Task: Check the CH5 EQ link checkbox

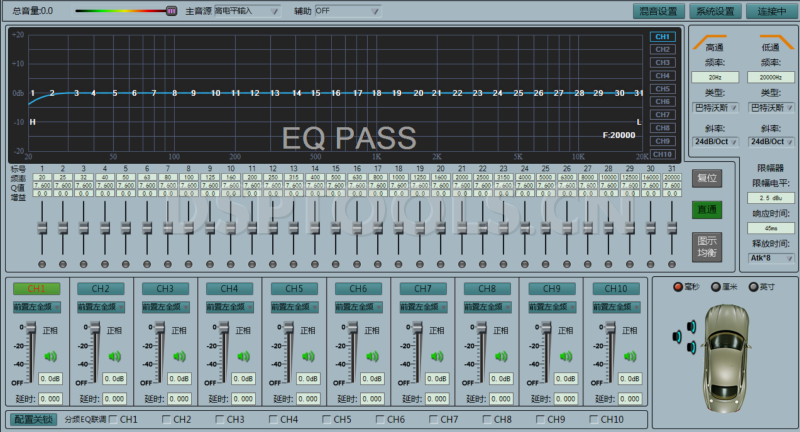Action: click(x=327, y=420)
